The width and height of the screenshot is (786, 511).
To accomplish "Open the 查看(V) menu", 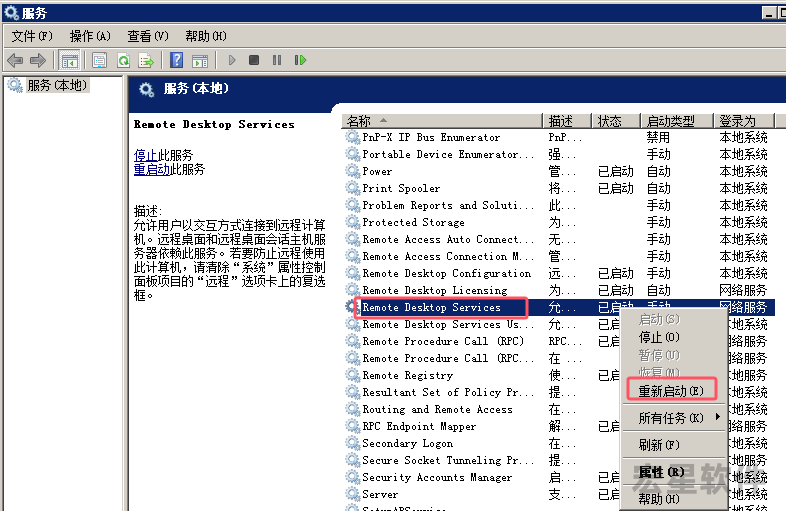I will [x=147, y=36].
